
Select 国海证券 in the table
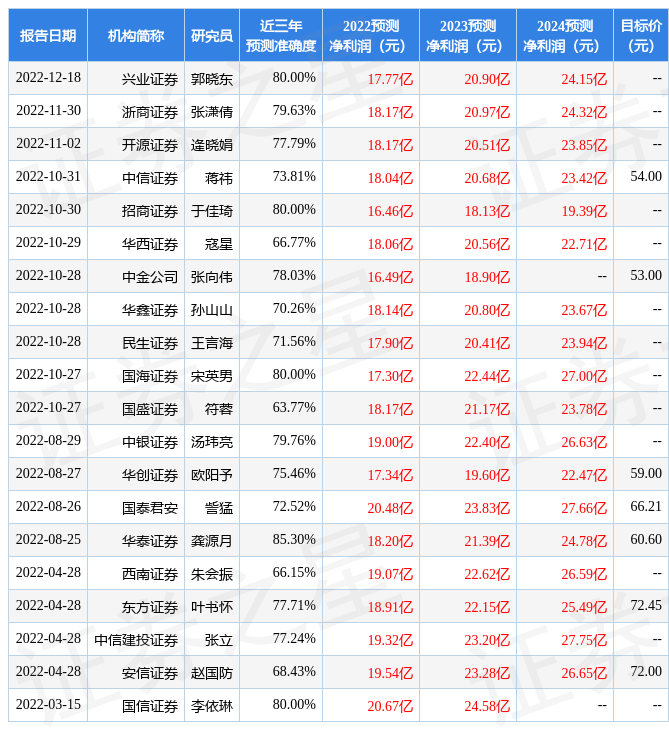150,376
